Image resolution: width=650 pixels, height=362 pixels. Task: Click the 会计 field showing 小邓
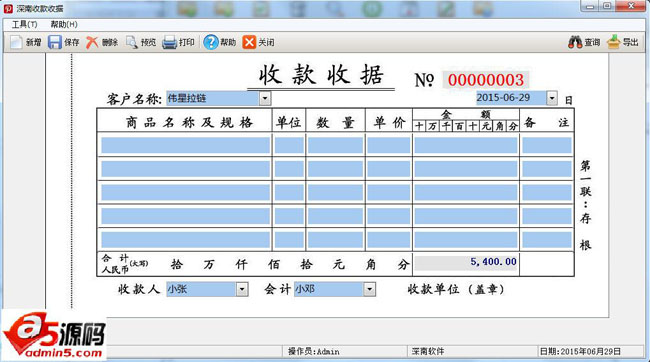tap(329, 289)
